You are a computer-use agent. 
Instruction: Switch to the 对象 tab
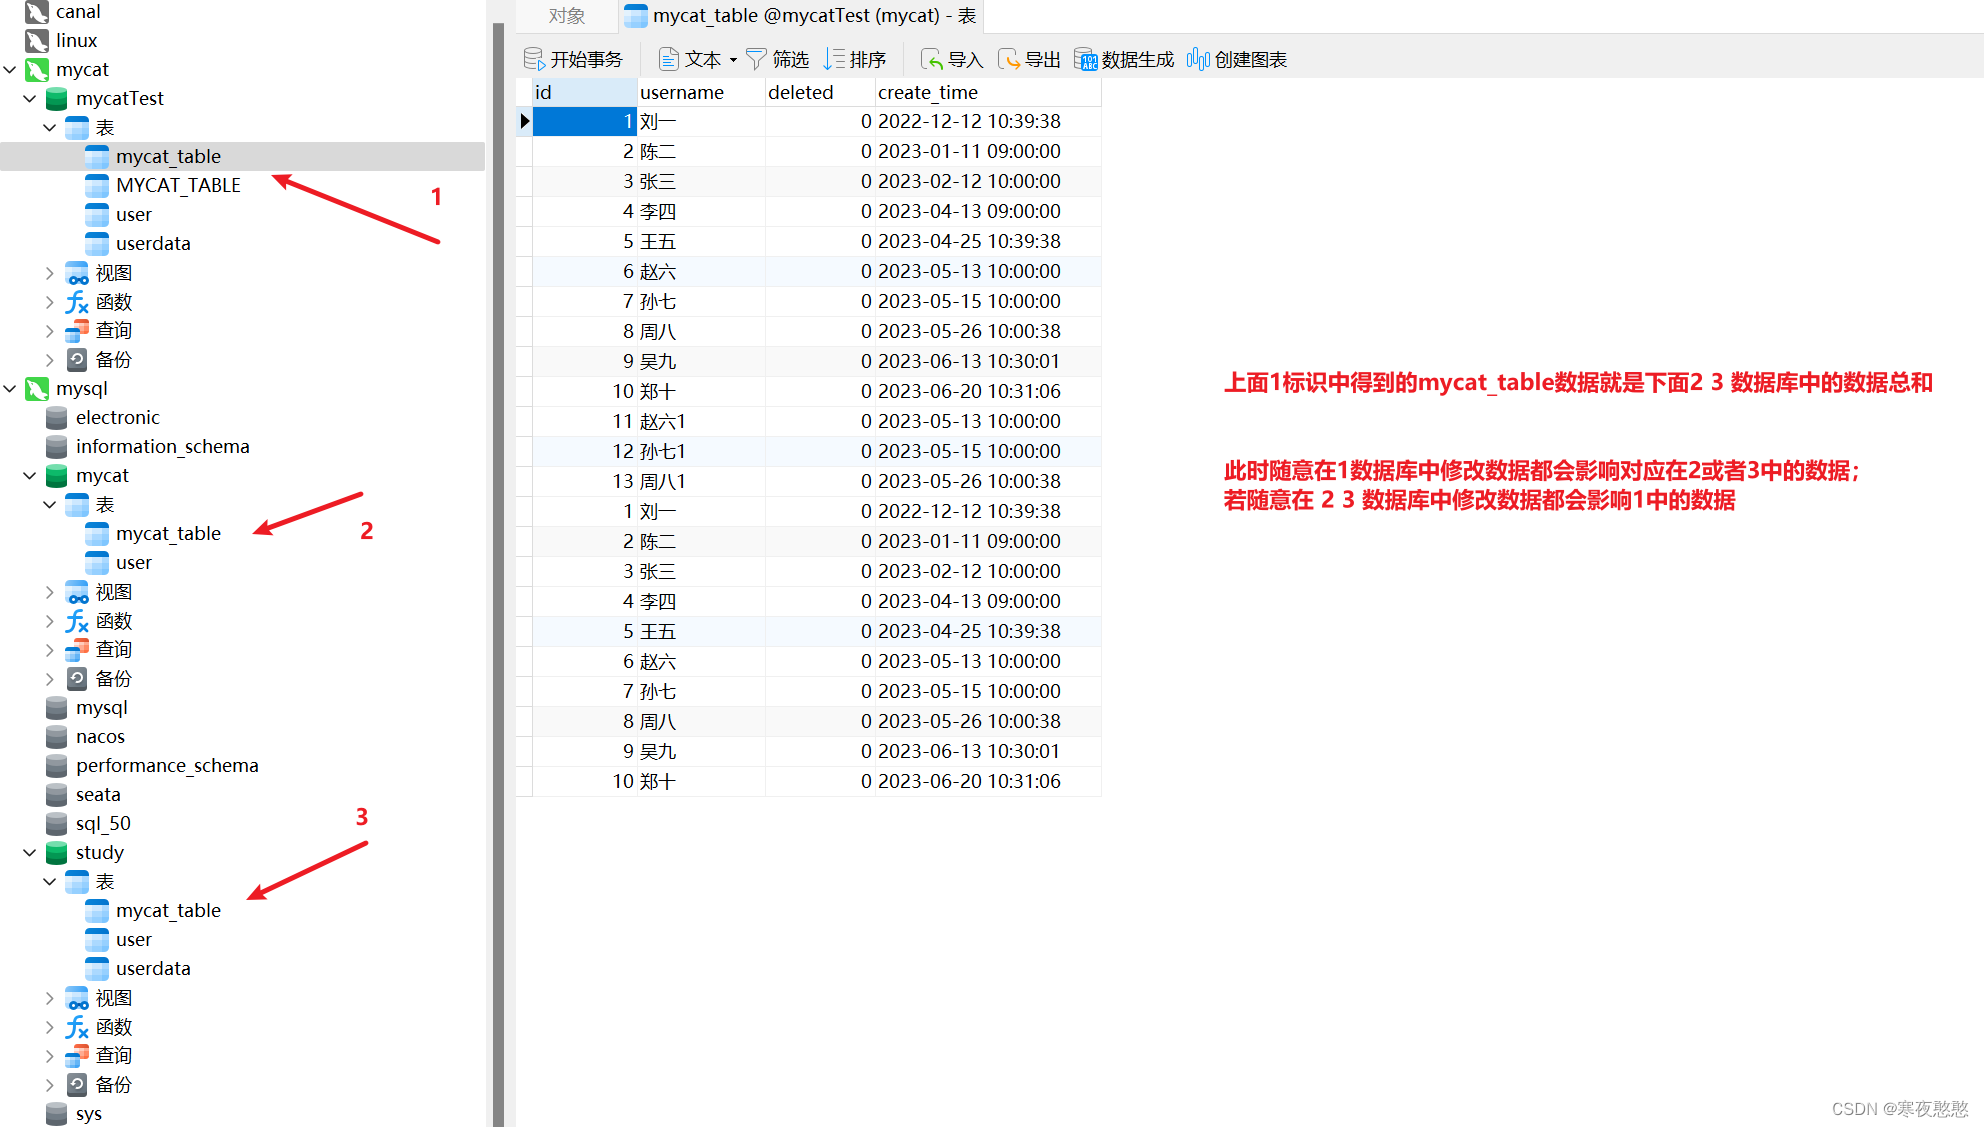click(566, 15)
